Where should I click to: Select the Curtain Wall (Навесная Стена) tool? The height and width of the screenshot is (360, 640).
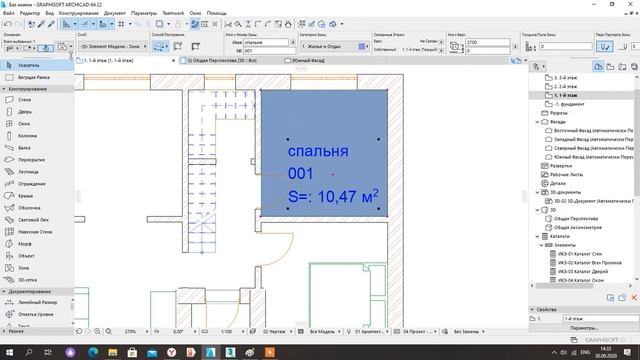(x=37, y=232)
